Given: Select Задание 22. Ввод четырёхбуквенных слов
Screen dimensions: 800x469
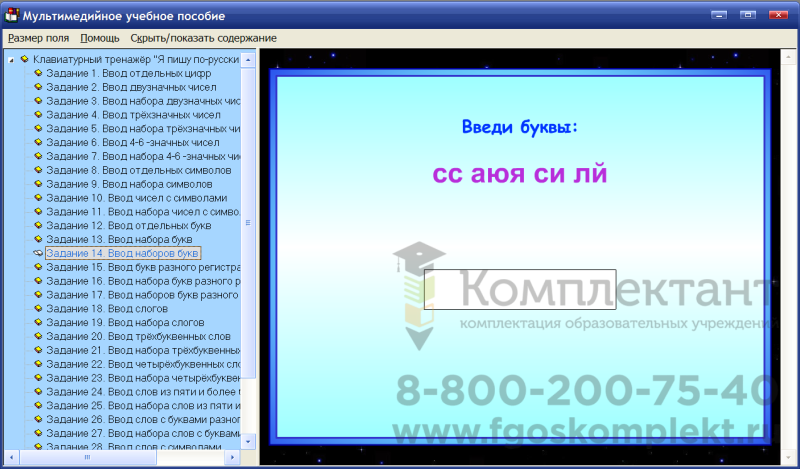Looking at the screenshot, I should [143, 363].
